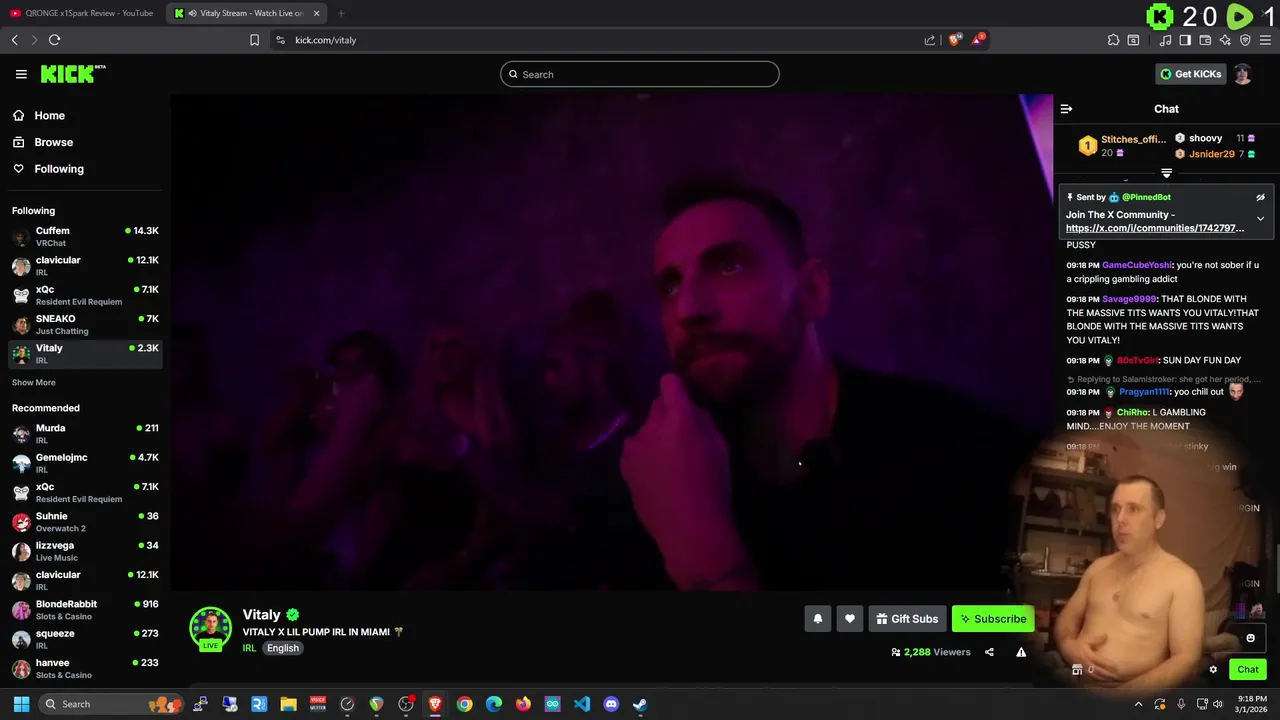Open Suhnie recommended channel

(85, 522)
